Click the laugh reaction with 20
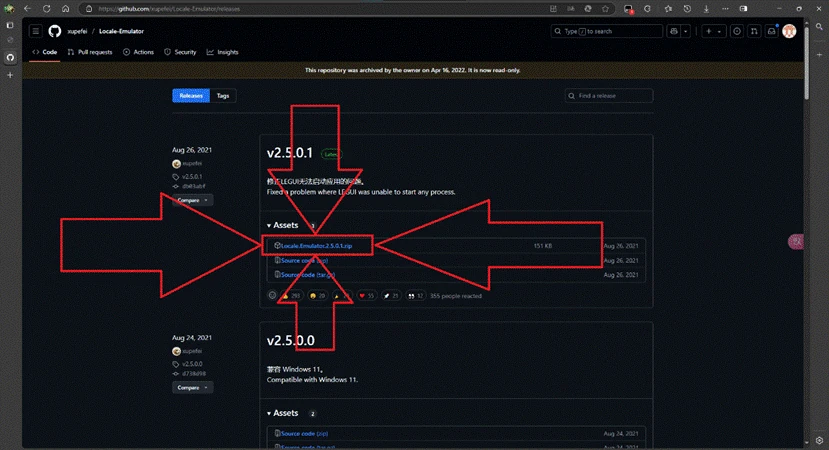This screenshot has width=829, height=450. pyautogui.click(x=317, y=296)
